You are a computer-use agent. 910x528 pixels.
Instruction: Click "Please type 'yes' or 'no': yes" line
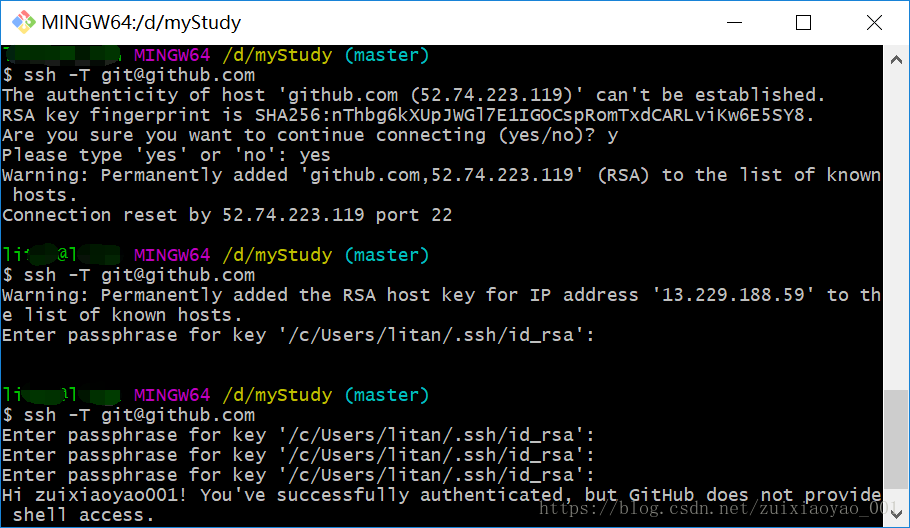click(x=166, y=155)
